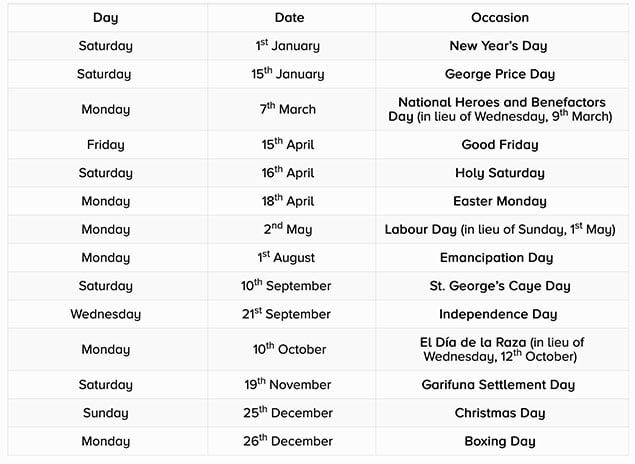Screen dimensions: 635x464
Task: Click the Occasion column header
Action: click(x=499, y=18)
